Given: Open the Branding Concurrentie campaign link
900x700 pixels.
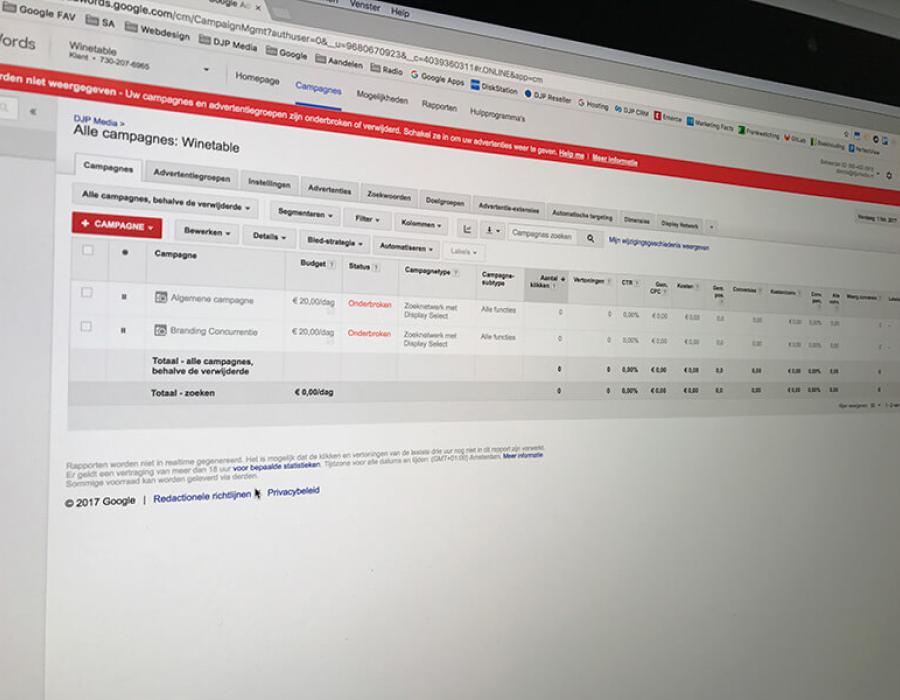Looking at the screenshot, I should pyautogui.click(x=214, y=331).
